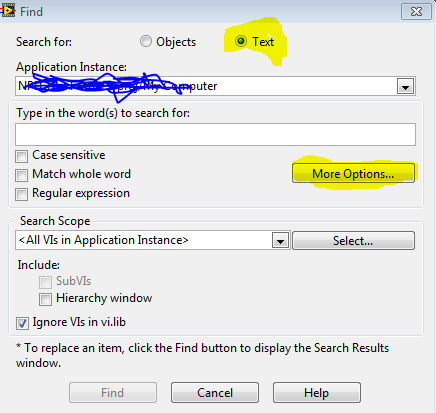Open the Application Instance dropdown arrow
This screenshot has height=413, width=436.
[405, 86]
